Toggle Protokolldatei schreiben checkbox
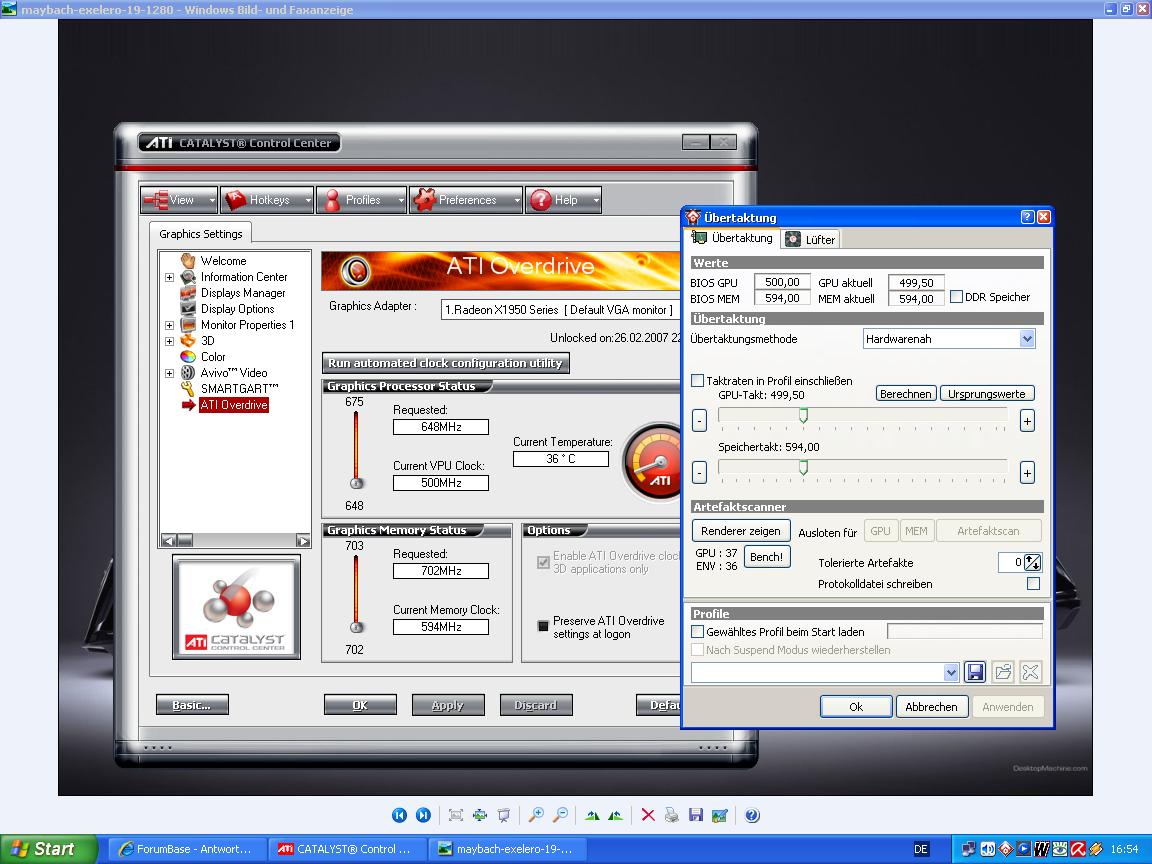The height and width of the screenshot is (864, 1152). click(x=1033, y=583)
